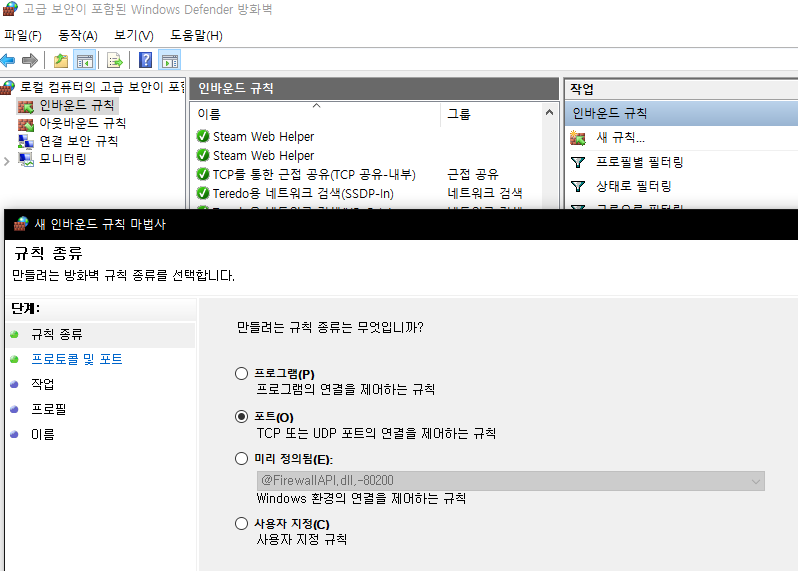Screen dimensions: 798x571
Task: Click the Back arrow toolbar icon
Action: [8, 61]
